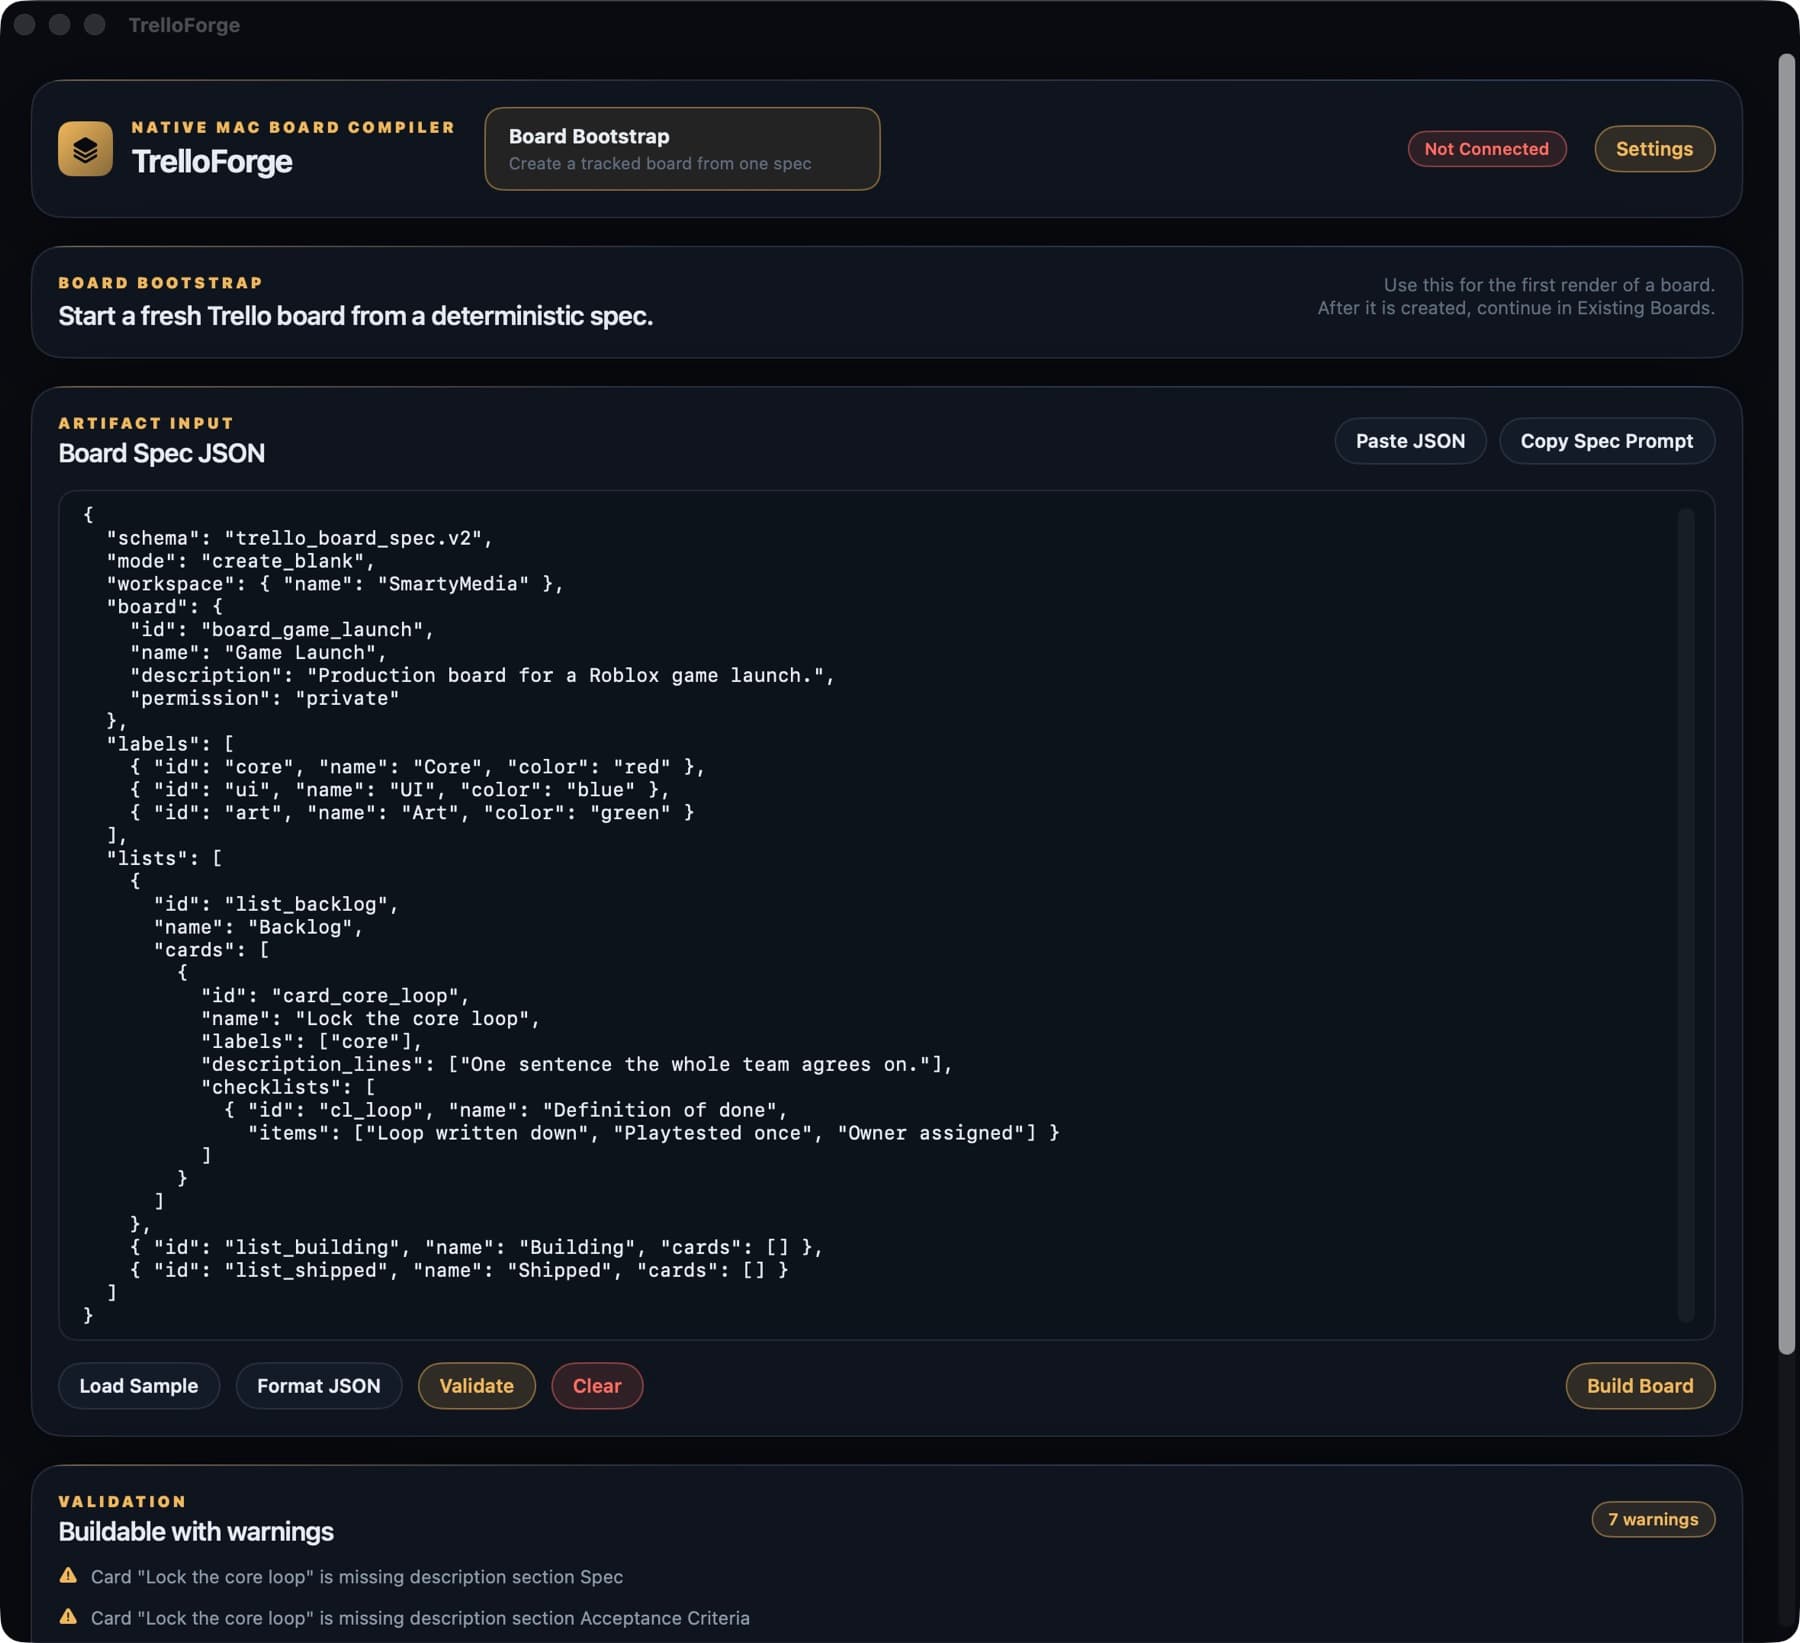The height and width of the screenshot is (1643, 1800).
Task: Click the "name": "Backlog" line
Action: pyautogui.click(x=258, y=928)
